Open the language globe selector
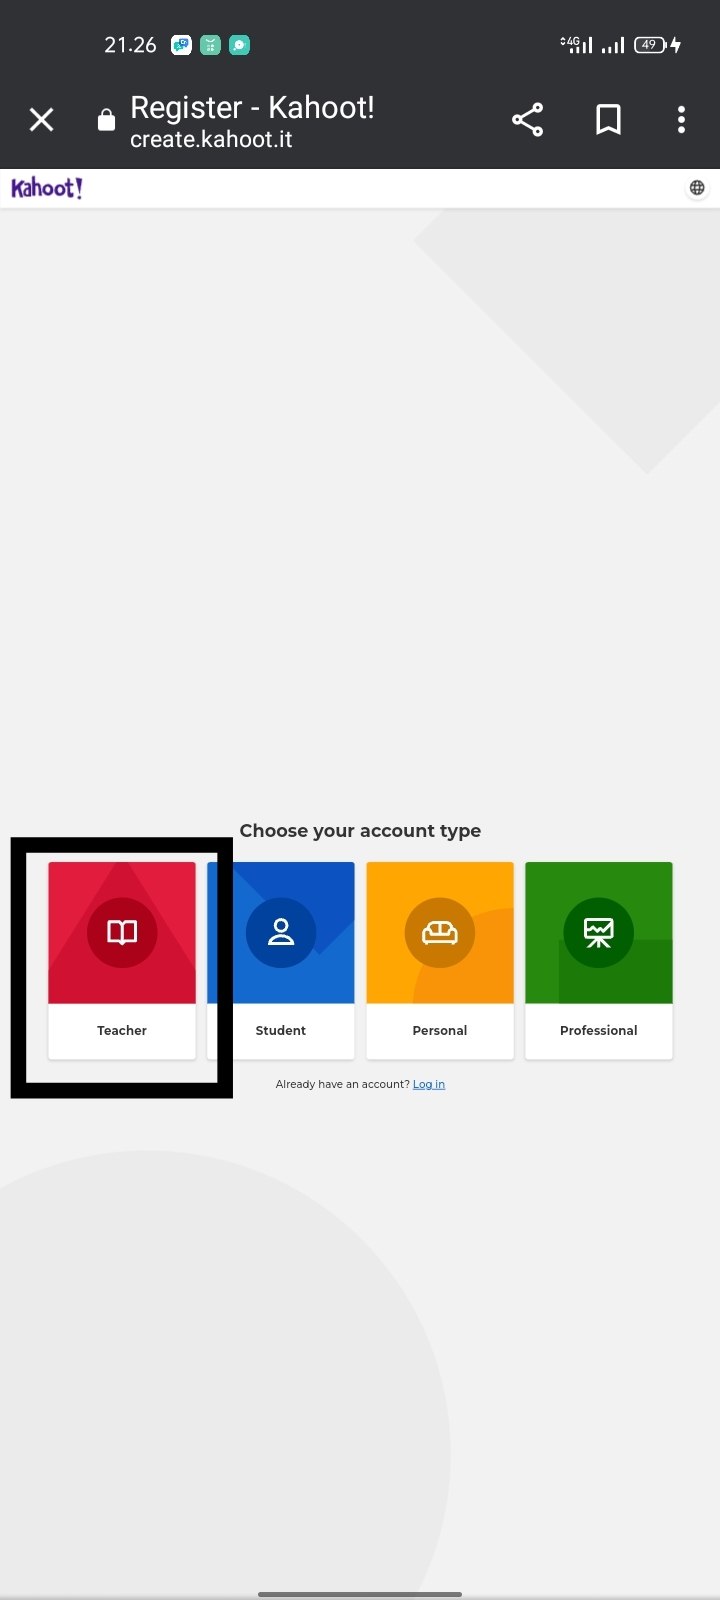Viewport: 720px width, 1600px height. click(697, 188)
